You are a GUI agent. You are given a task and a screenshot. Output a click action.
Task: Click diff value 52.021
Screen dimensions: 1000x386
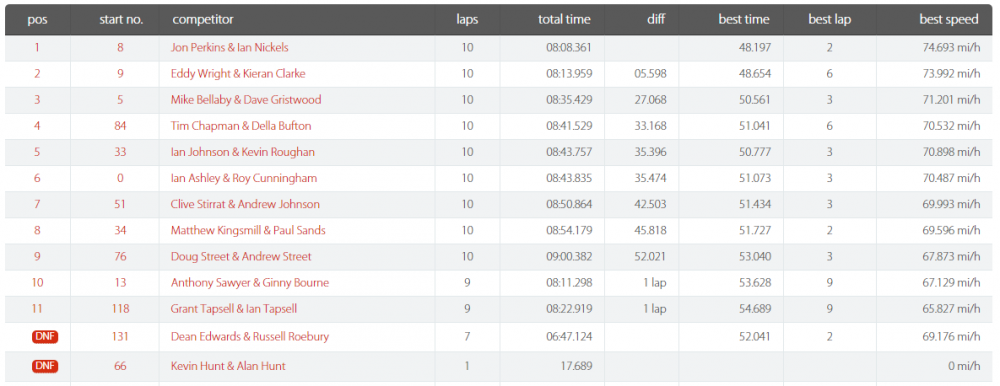651,257
